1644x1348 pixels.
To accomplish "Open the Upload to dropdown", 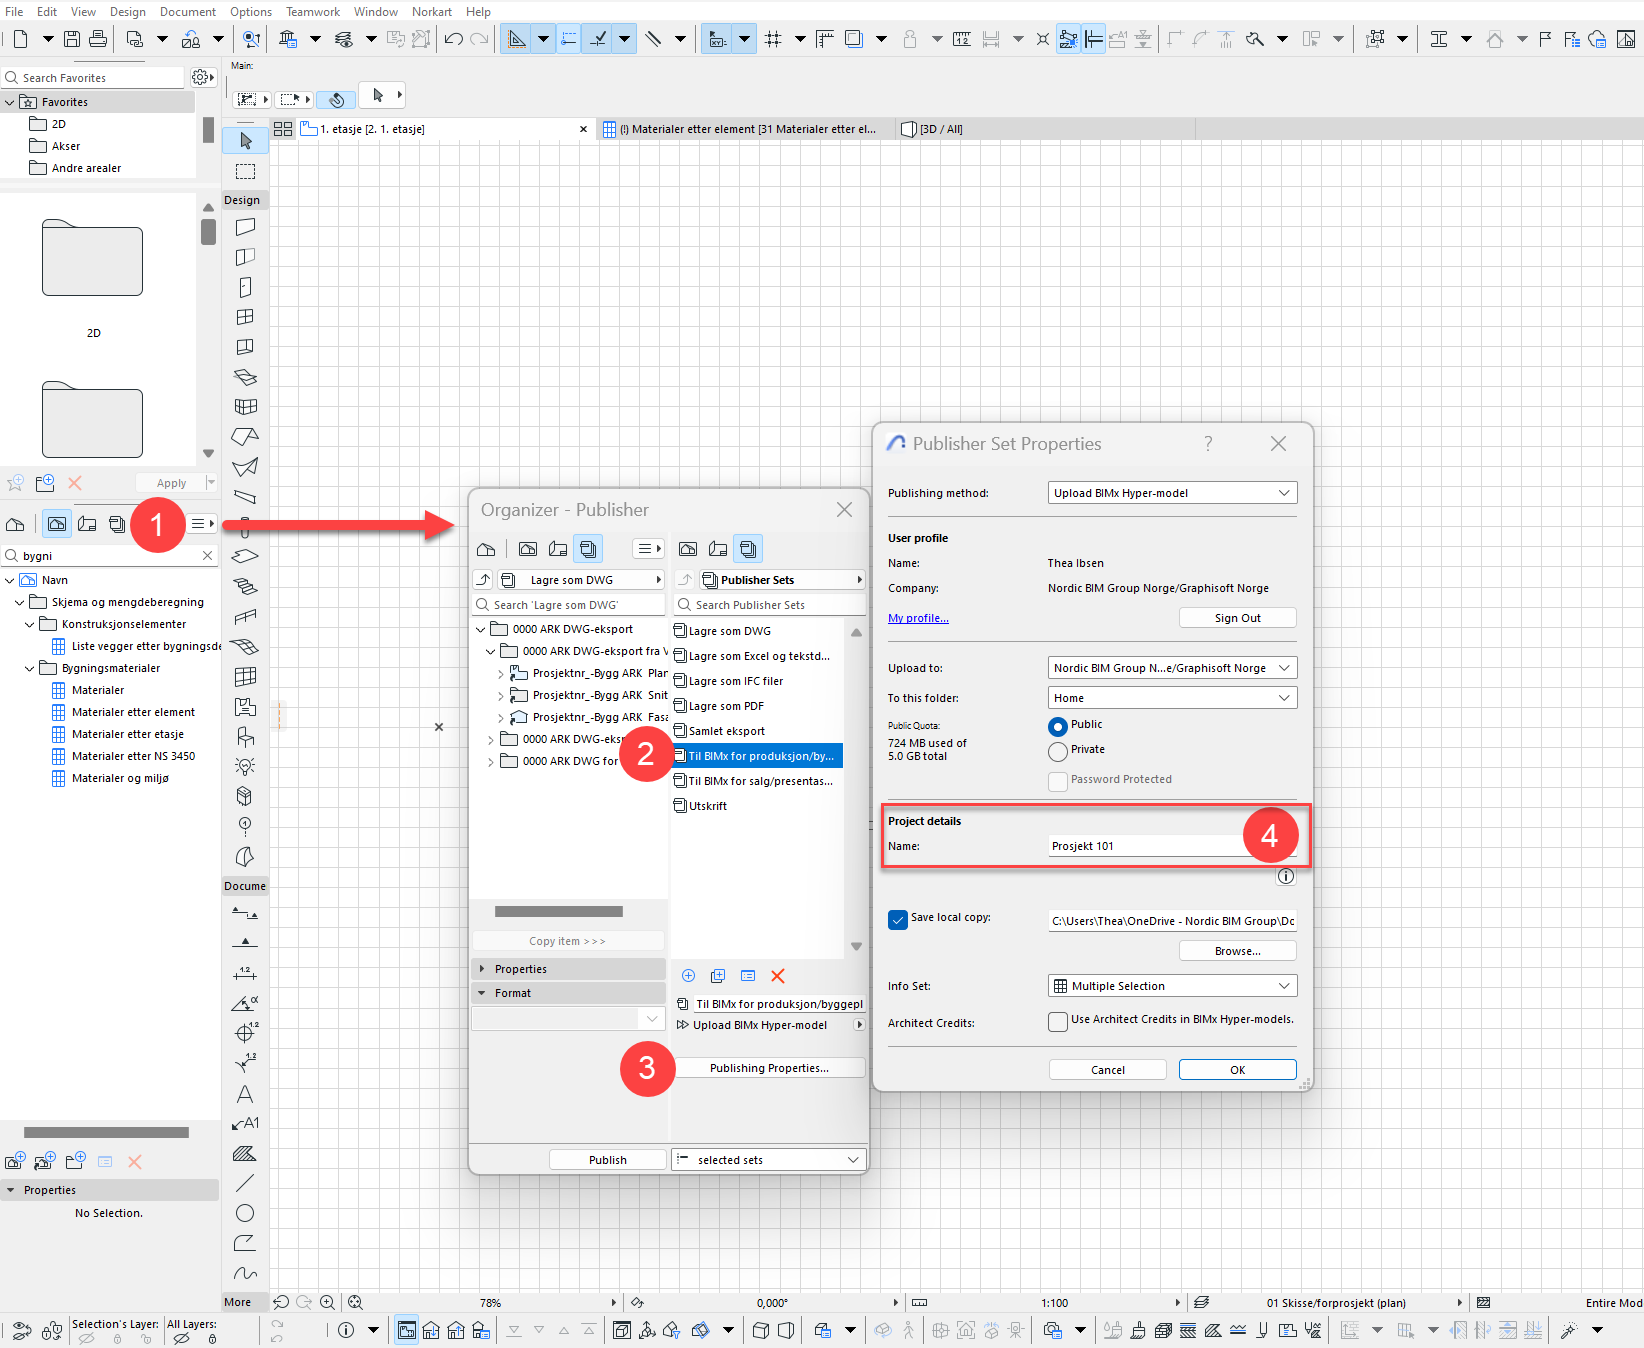I will click(x=1172, y=668).
